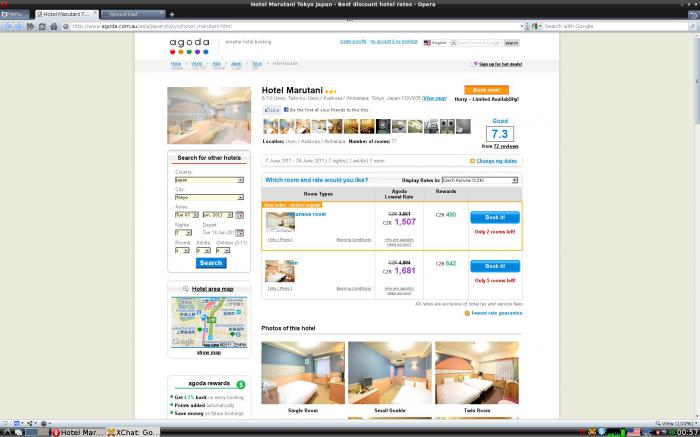Click the Facebook Like button
700x437 pixels.
tap(271, 110)
